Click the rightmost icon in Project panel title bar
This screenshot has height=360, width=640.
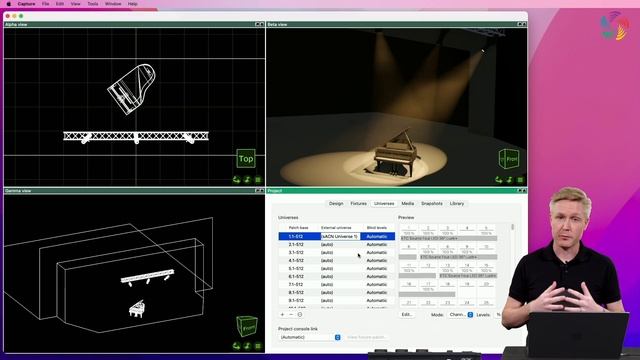point(524,191)
